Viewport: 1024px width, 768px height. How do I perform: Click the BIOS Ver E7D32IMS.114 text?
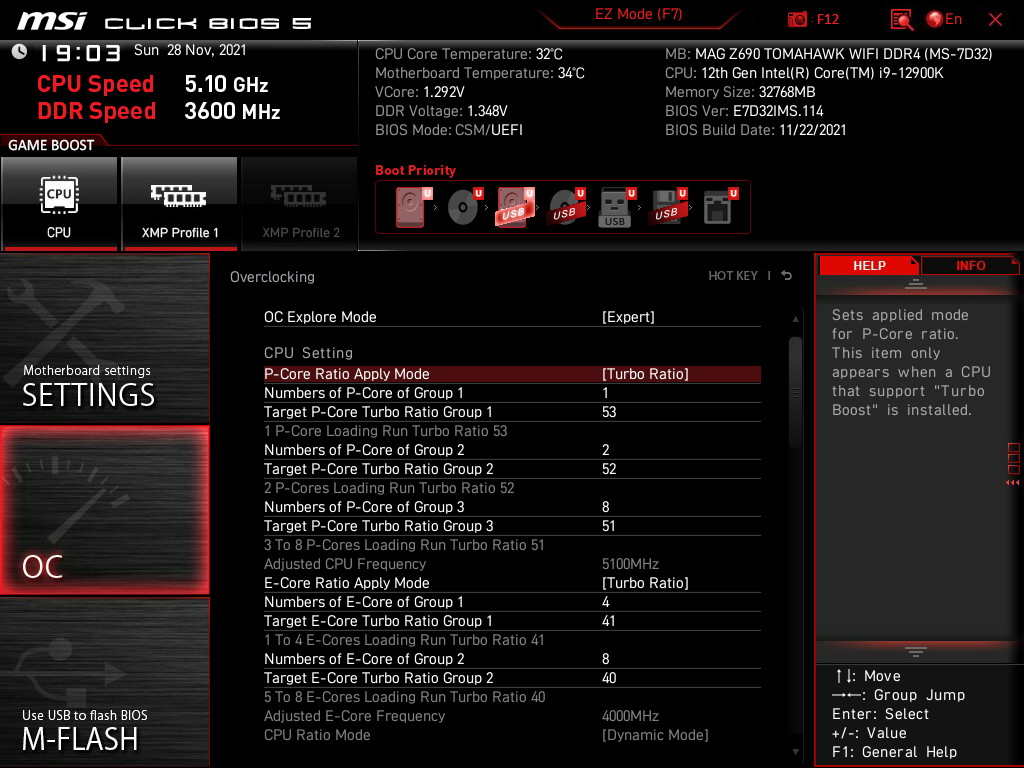pyautogui.click(x=744, y=111)
